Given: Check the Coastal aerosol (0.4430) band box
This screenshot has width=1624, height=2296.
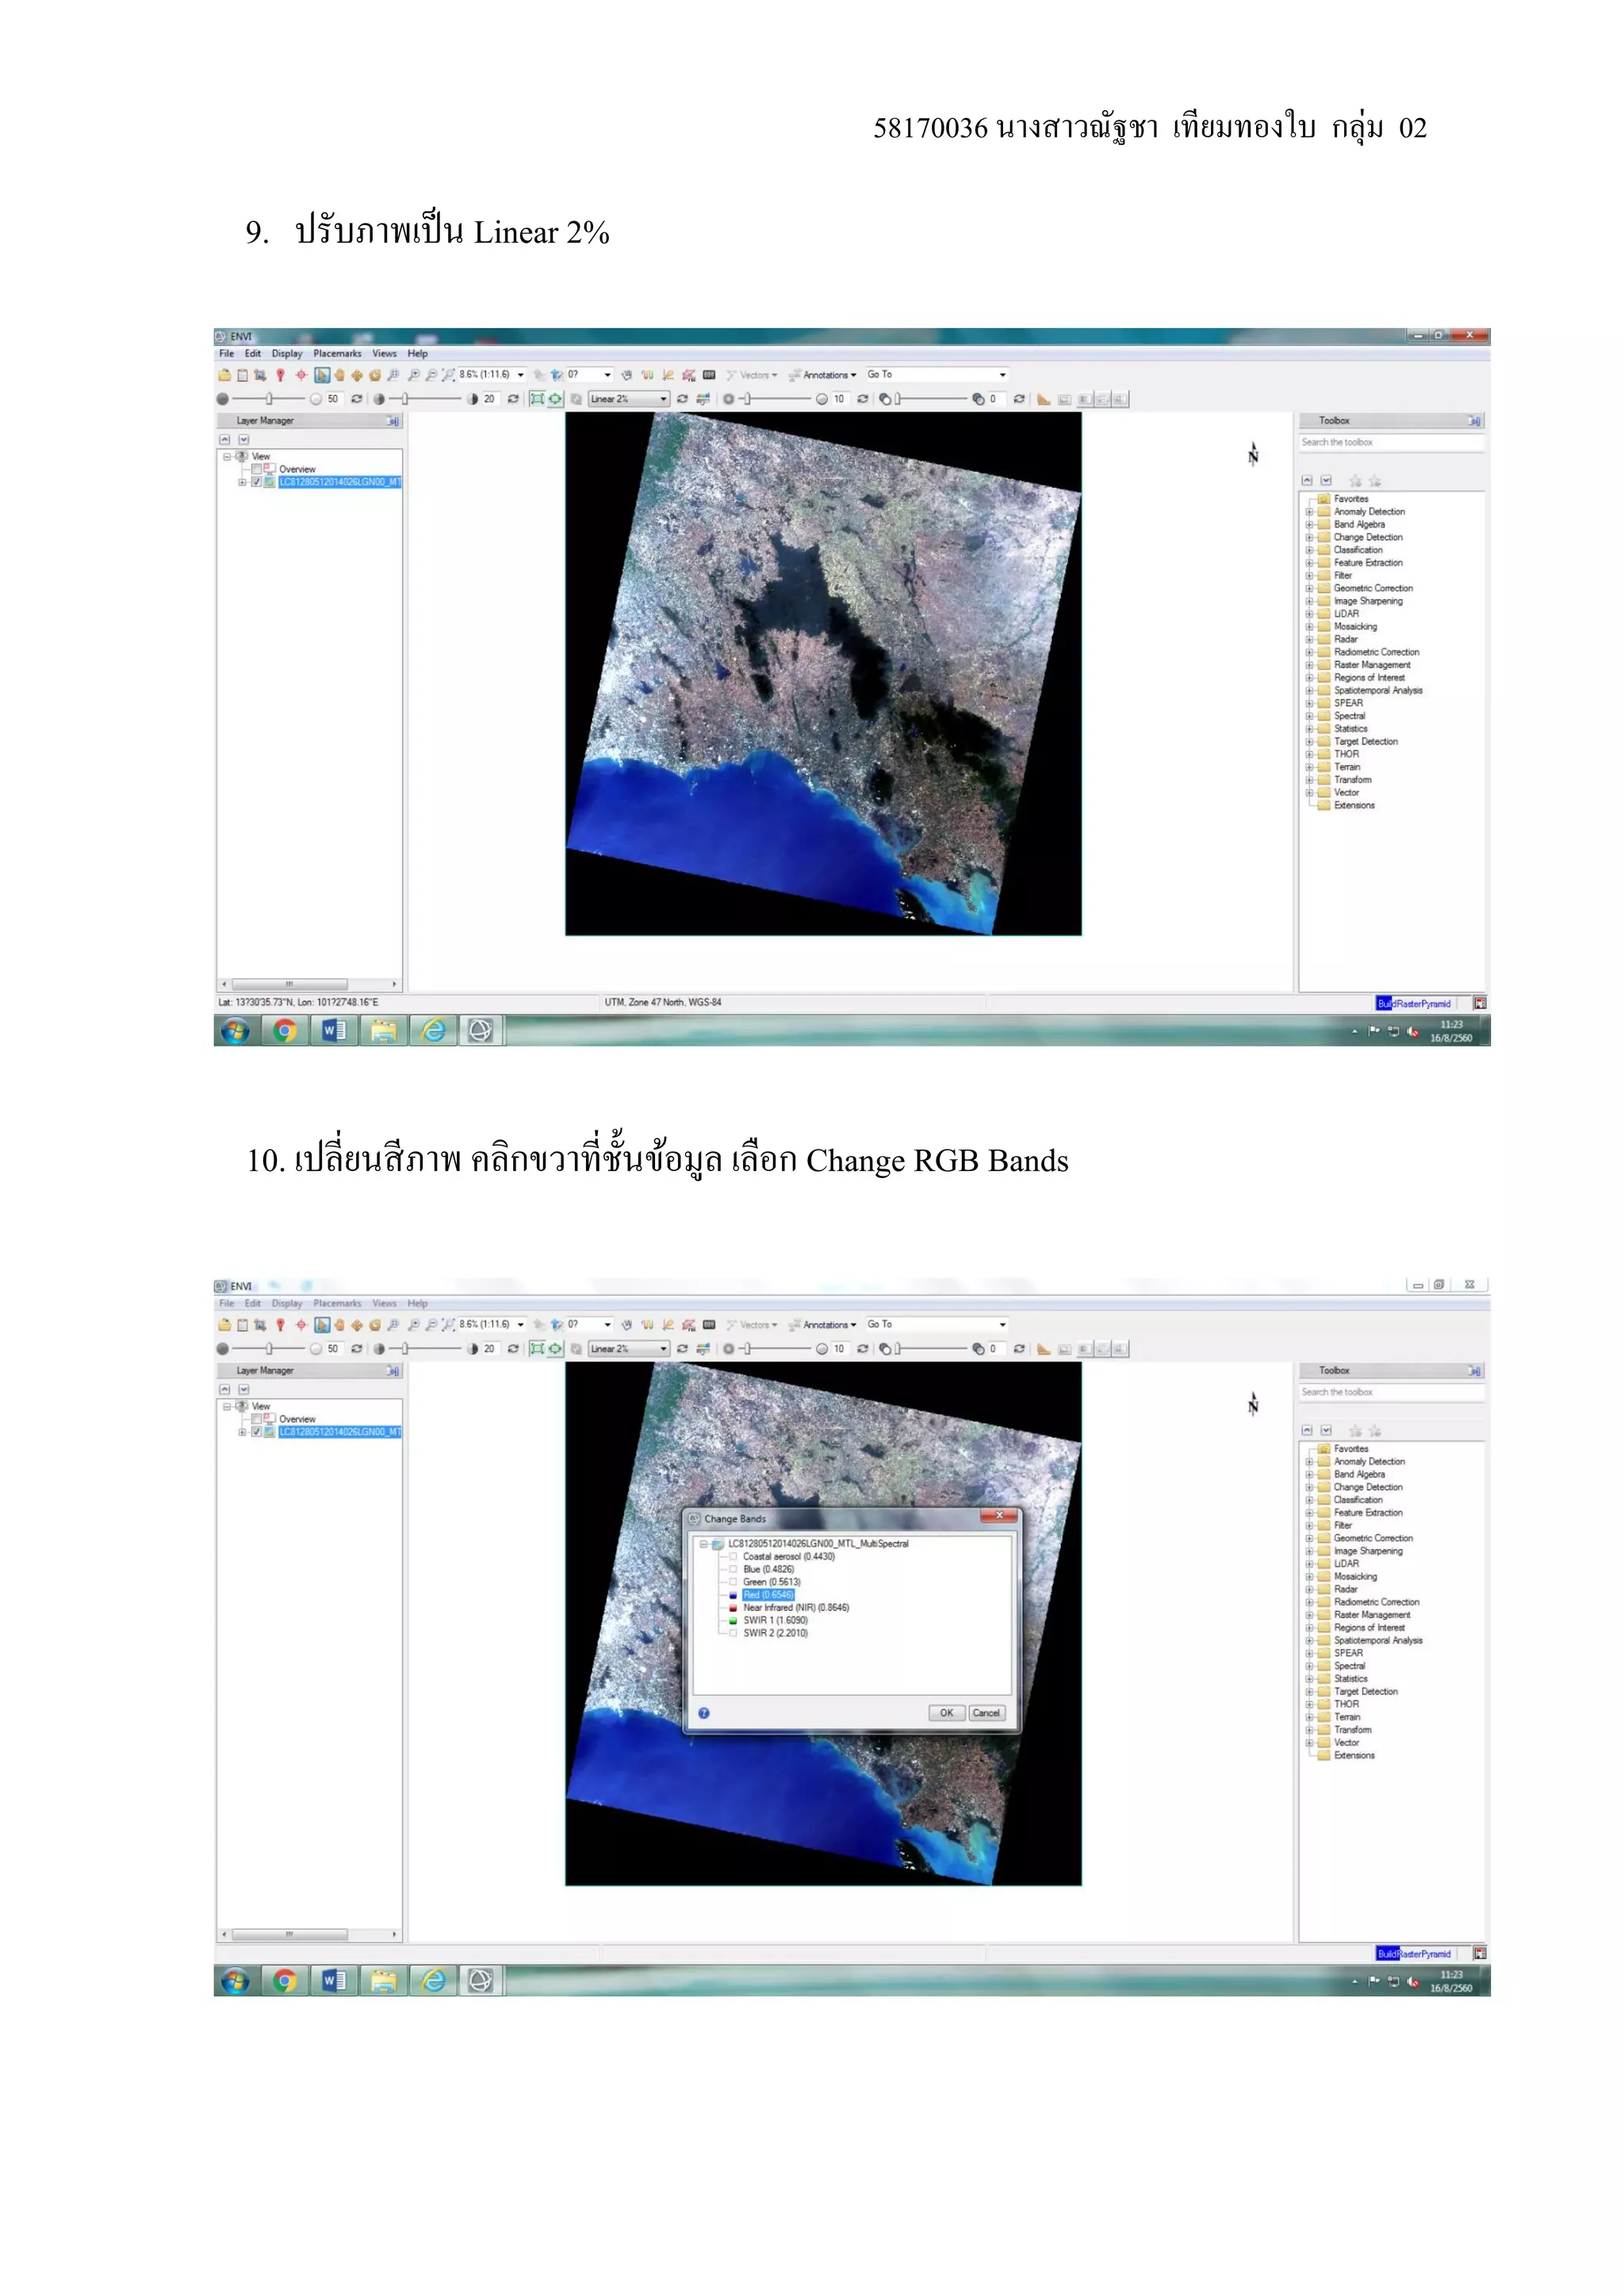Looking at the screenshot, I should click(x=733, y=1557).
